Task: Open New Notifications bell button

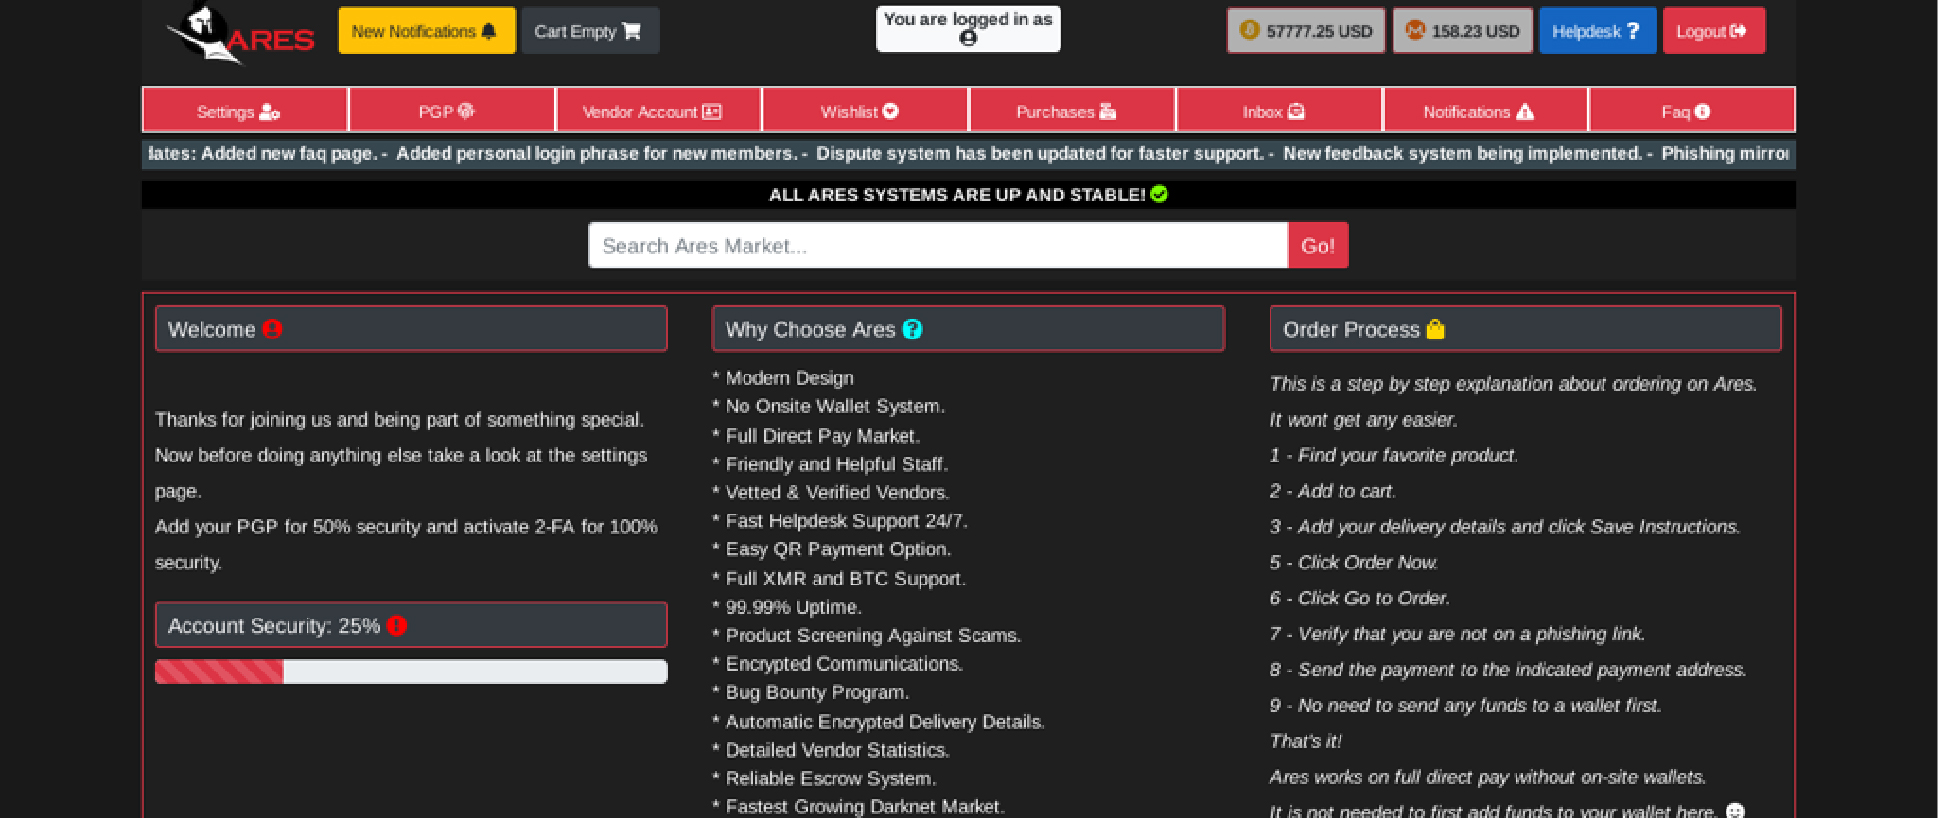Action: (427, 31)
